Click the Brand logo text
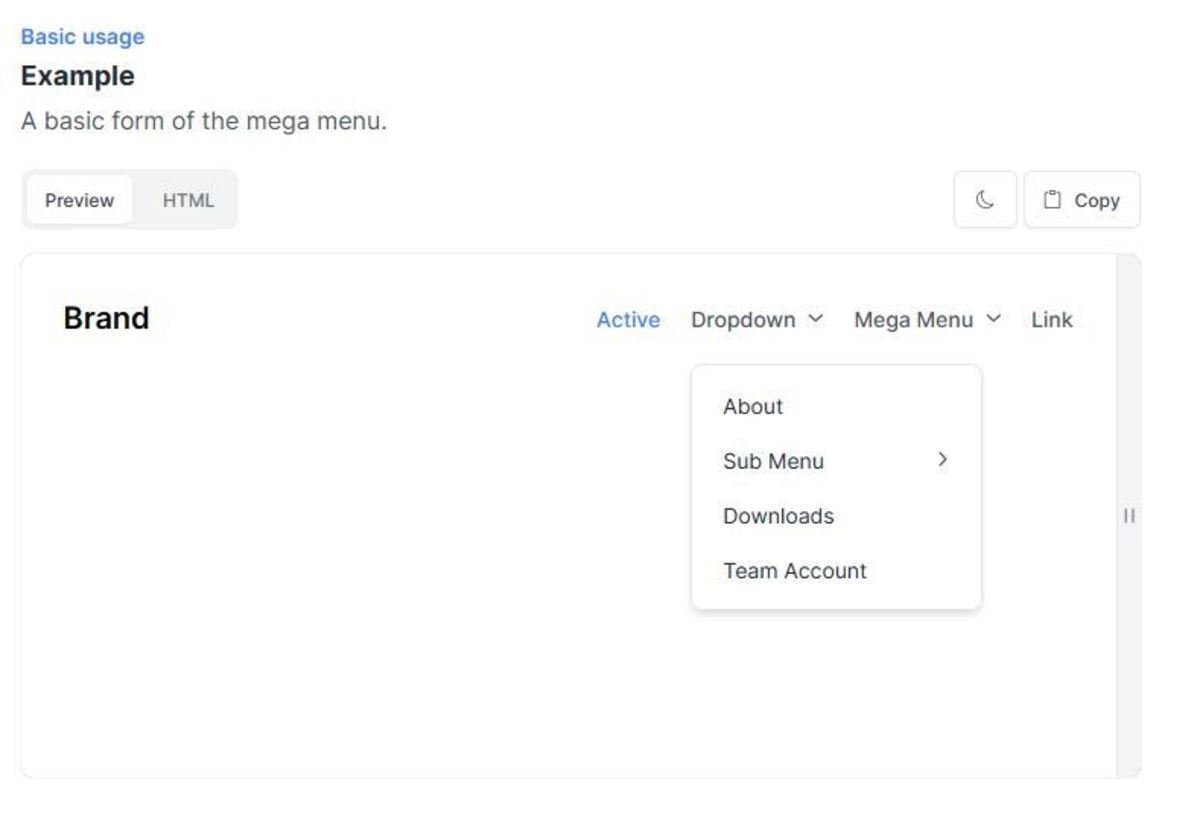The width and height of the screenshot is (1200, 837). pyautogui.click(x=105, y=318)
